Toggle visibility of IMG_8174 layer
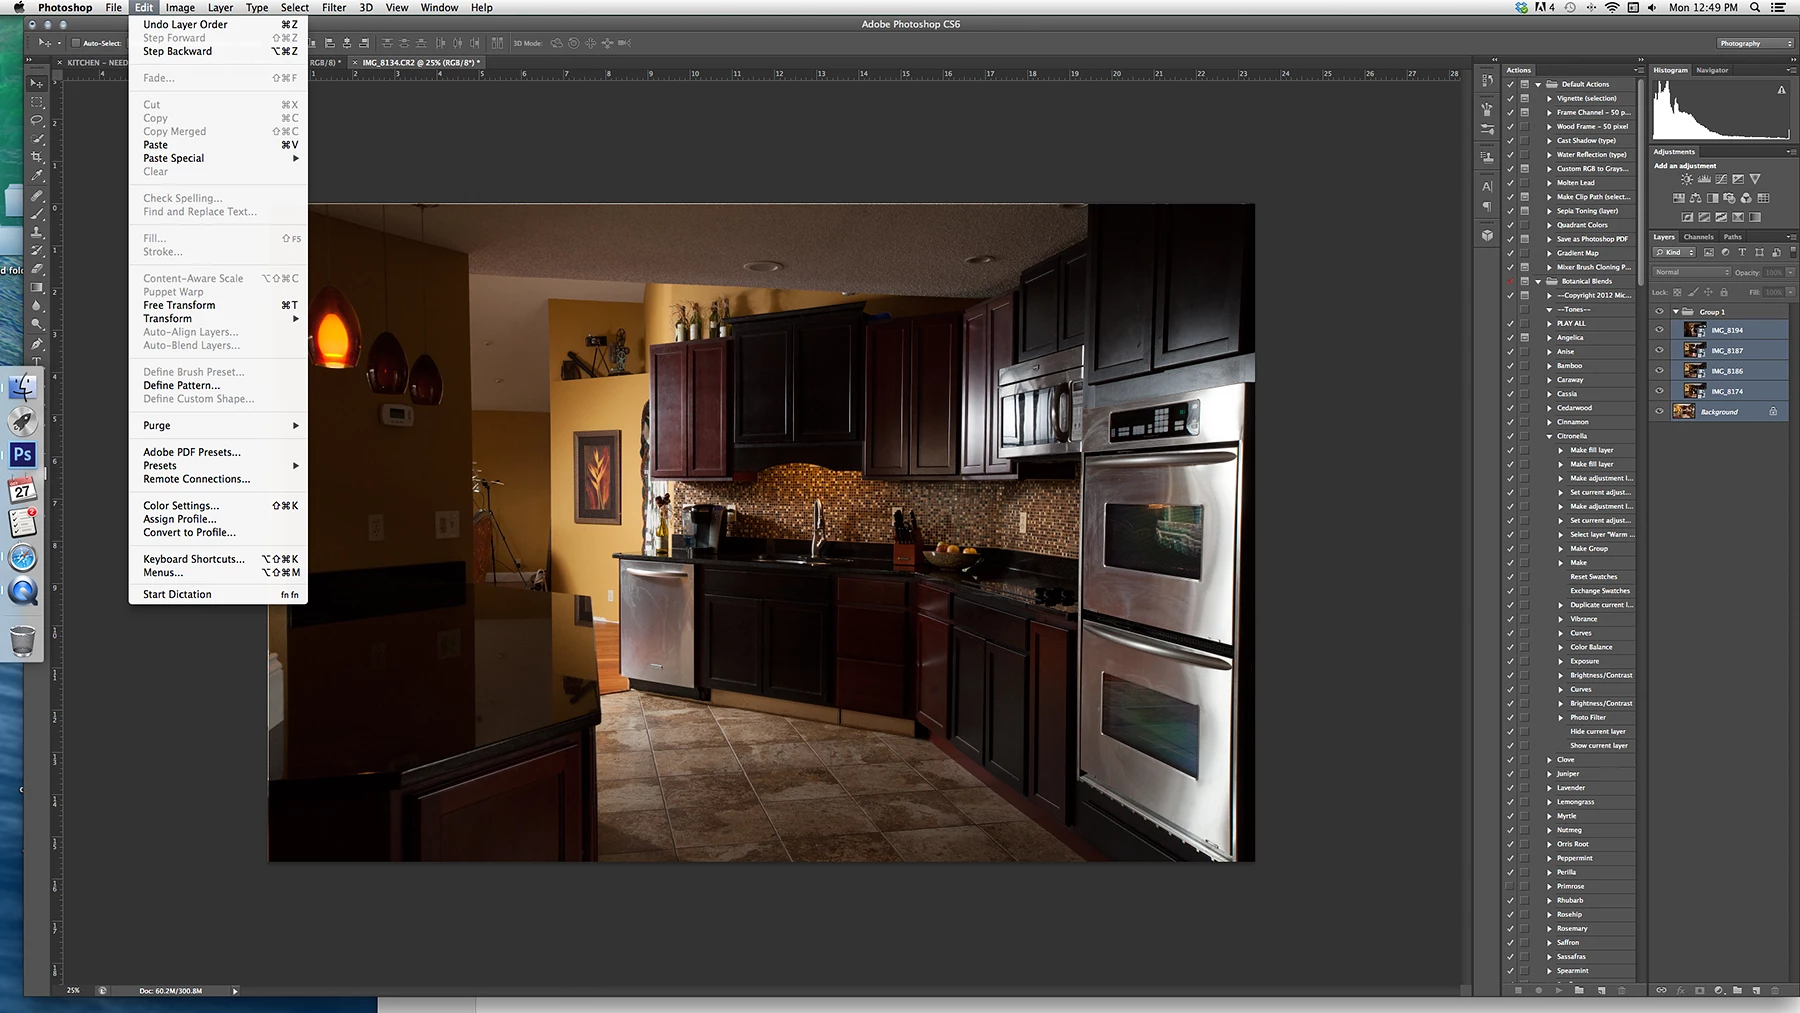The height and width of the screenshot is (1013, 1800). [x=1660, y=391]
